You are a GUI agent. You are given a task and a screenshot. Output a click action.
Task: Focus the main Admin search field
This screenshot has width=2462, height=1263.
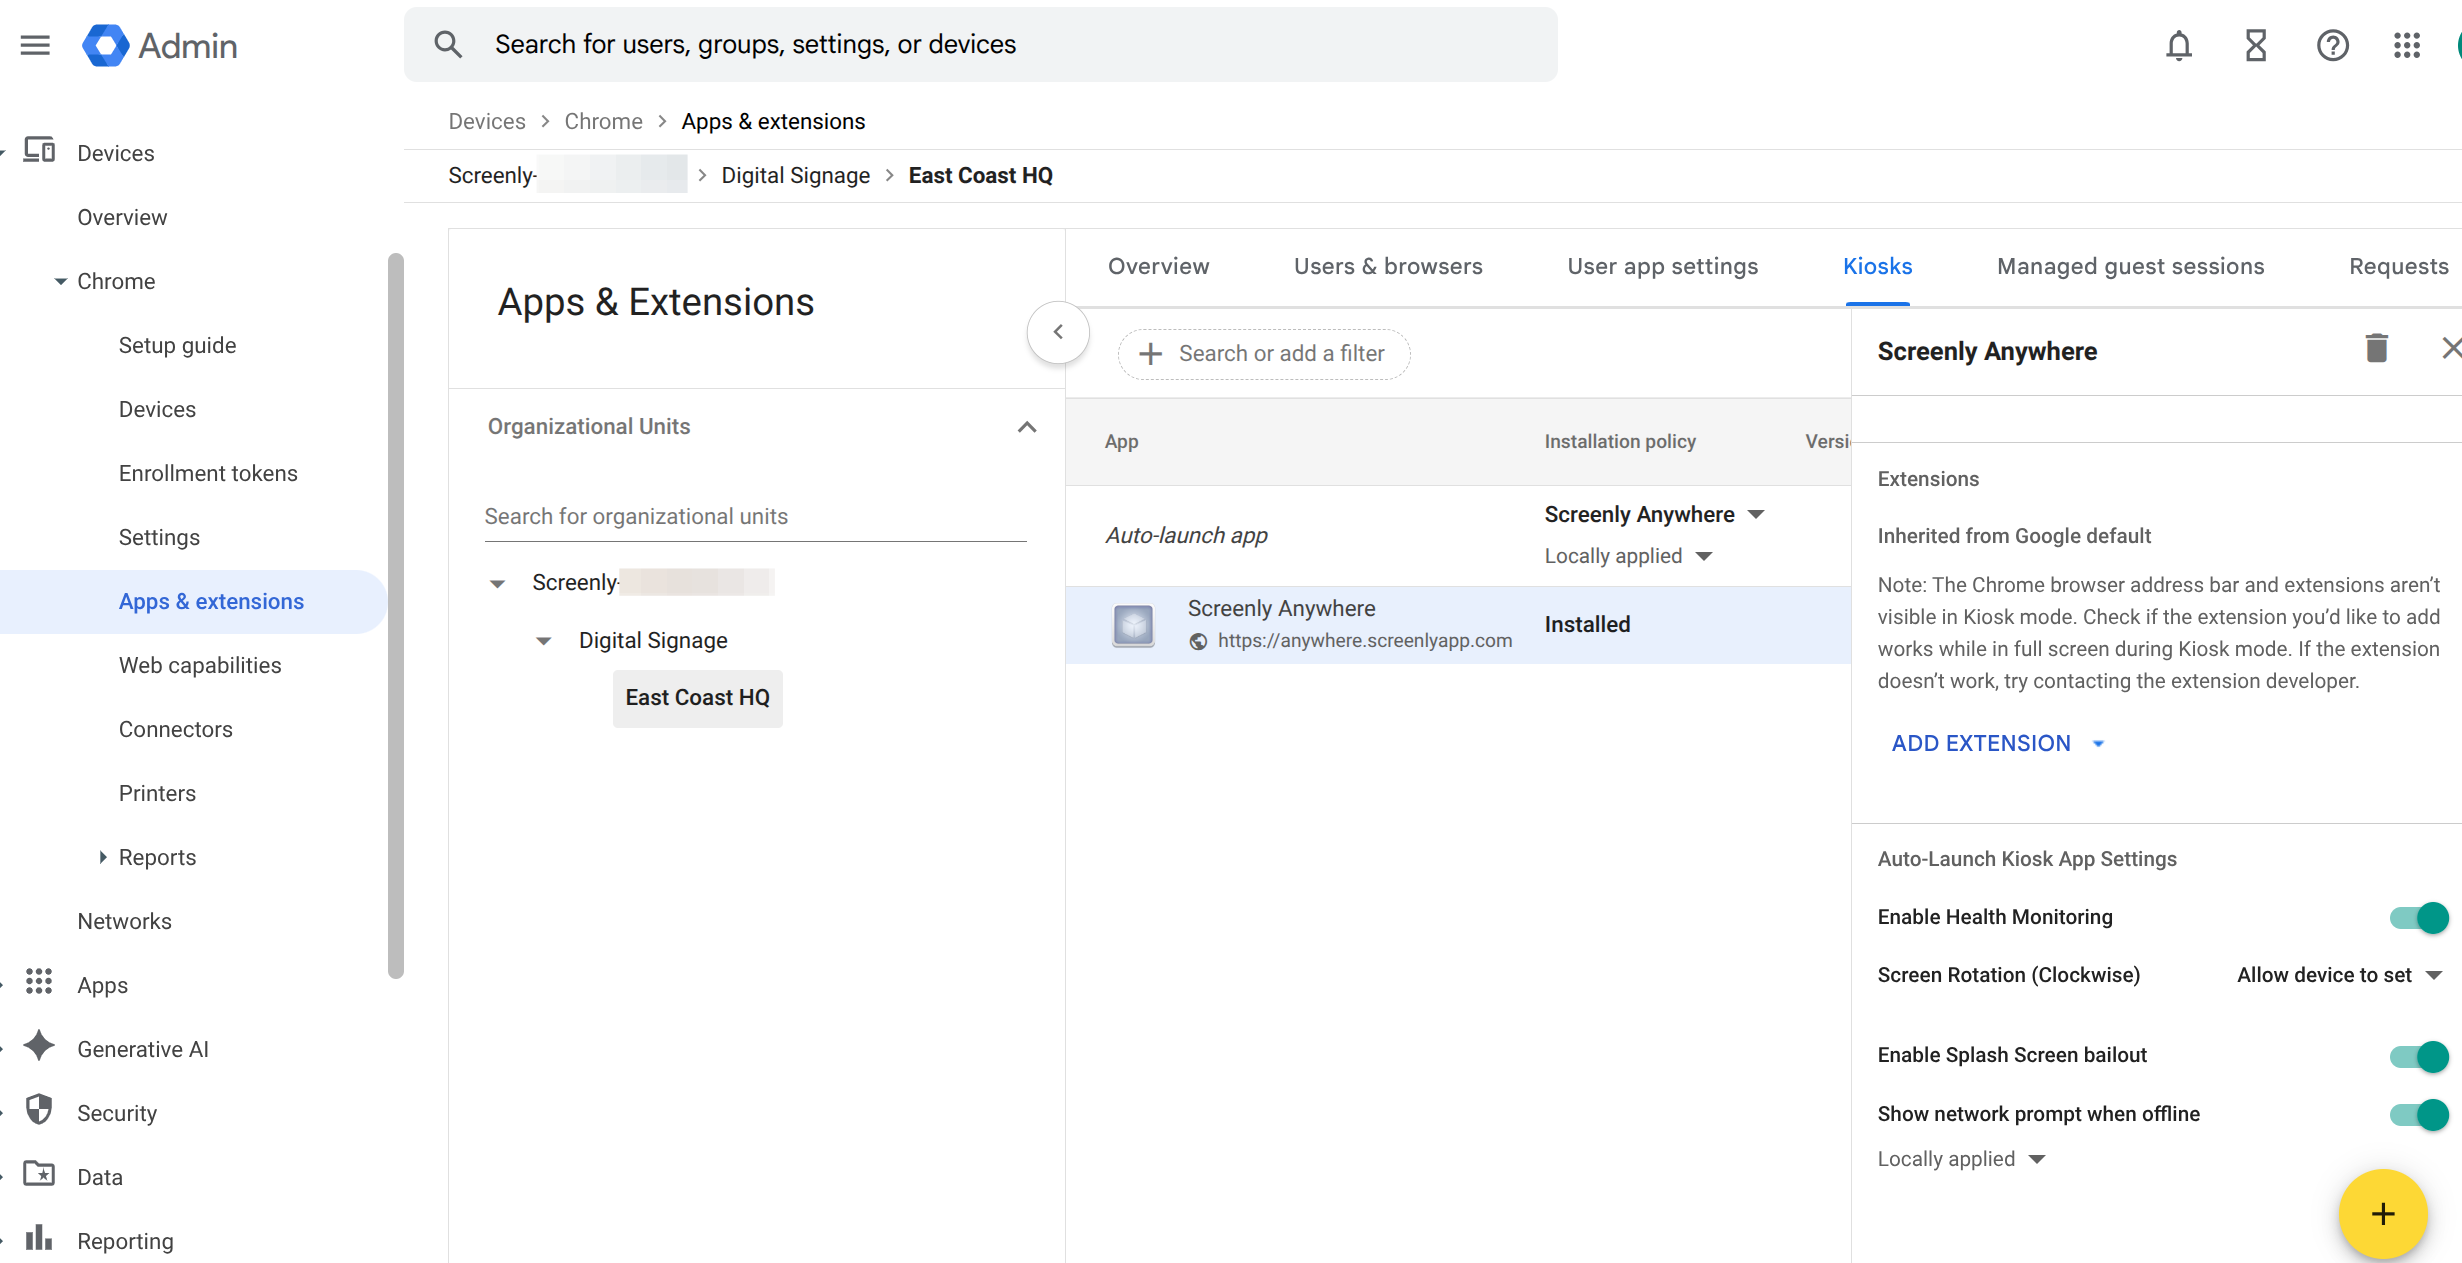click(980, 44)
